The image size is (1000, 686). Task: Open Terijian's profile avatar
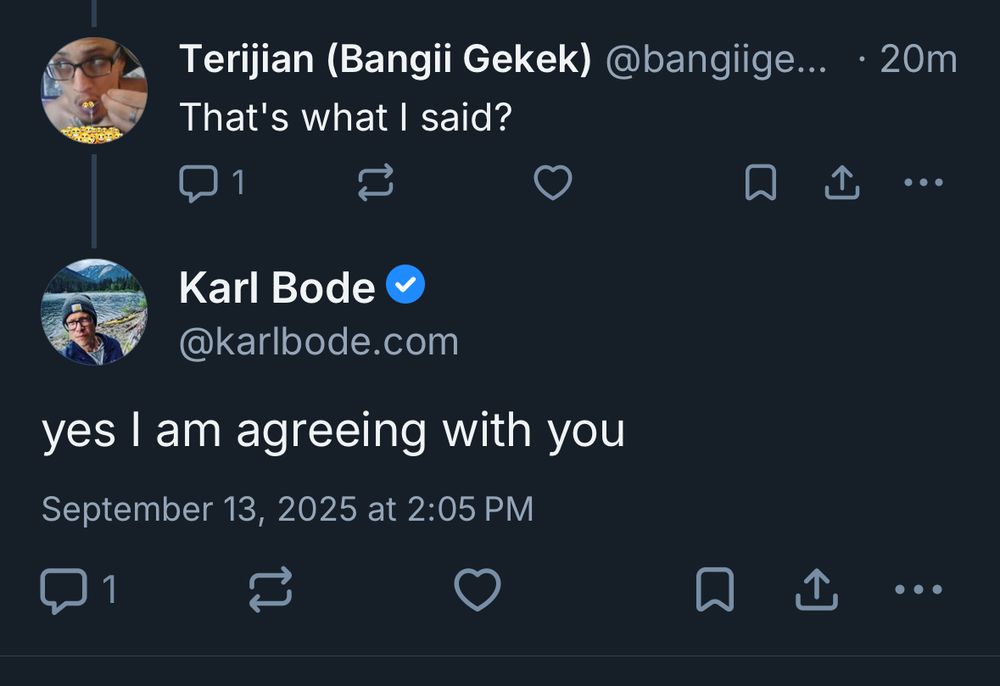(x=93, y=89)
